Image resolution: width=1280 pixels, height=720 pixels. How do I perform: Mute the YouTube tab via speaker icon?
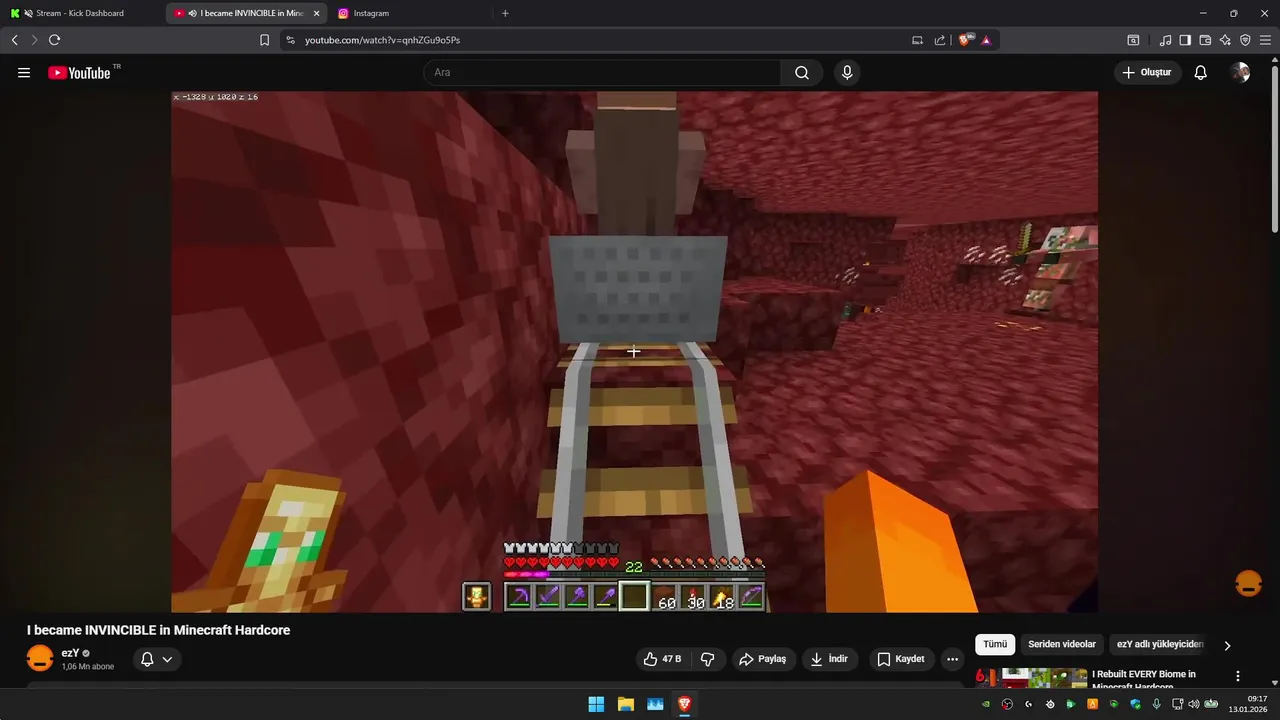coord(192,13)
